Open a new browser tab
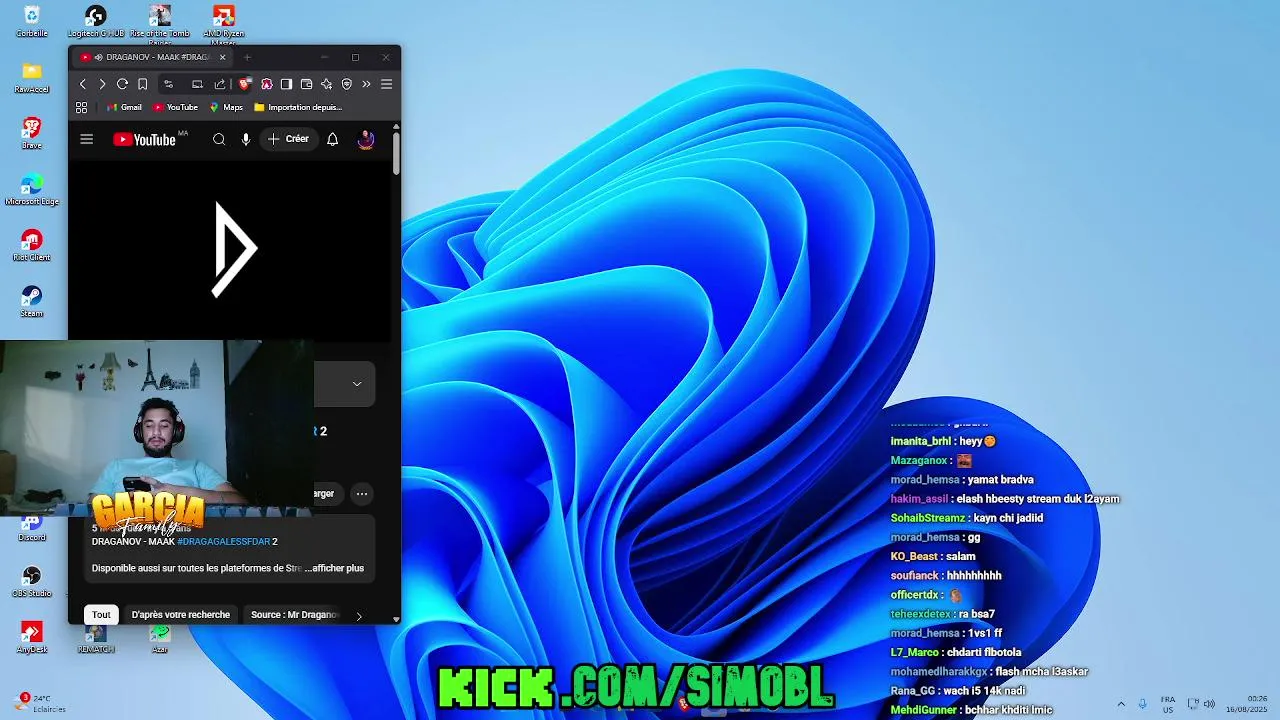This screenshot has width=1280, height=720. [247, 57]
